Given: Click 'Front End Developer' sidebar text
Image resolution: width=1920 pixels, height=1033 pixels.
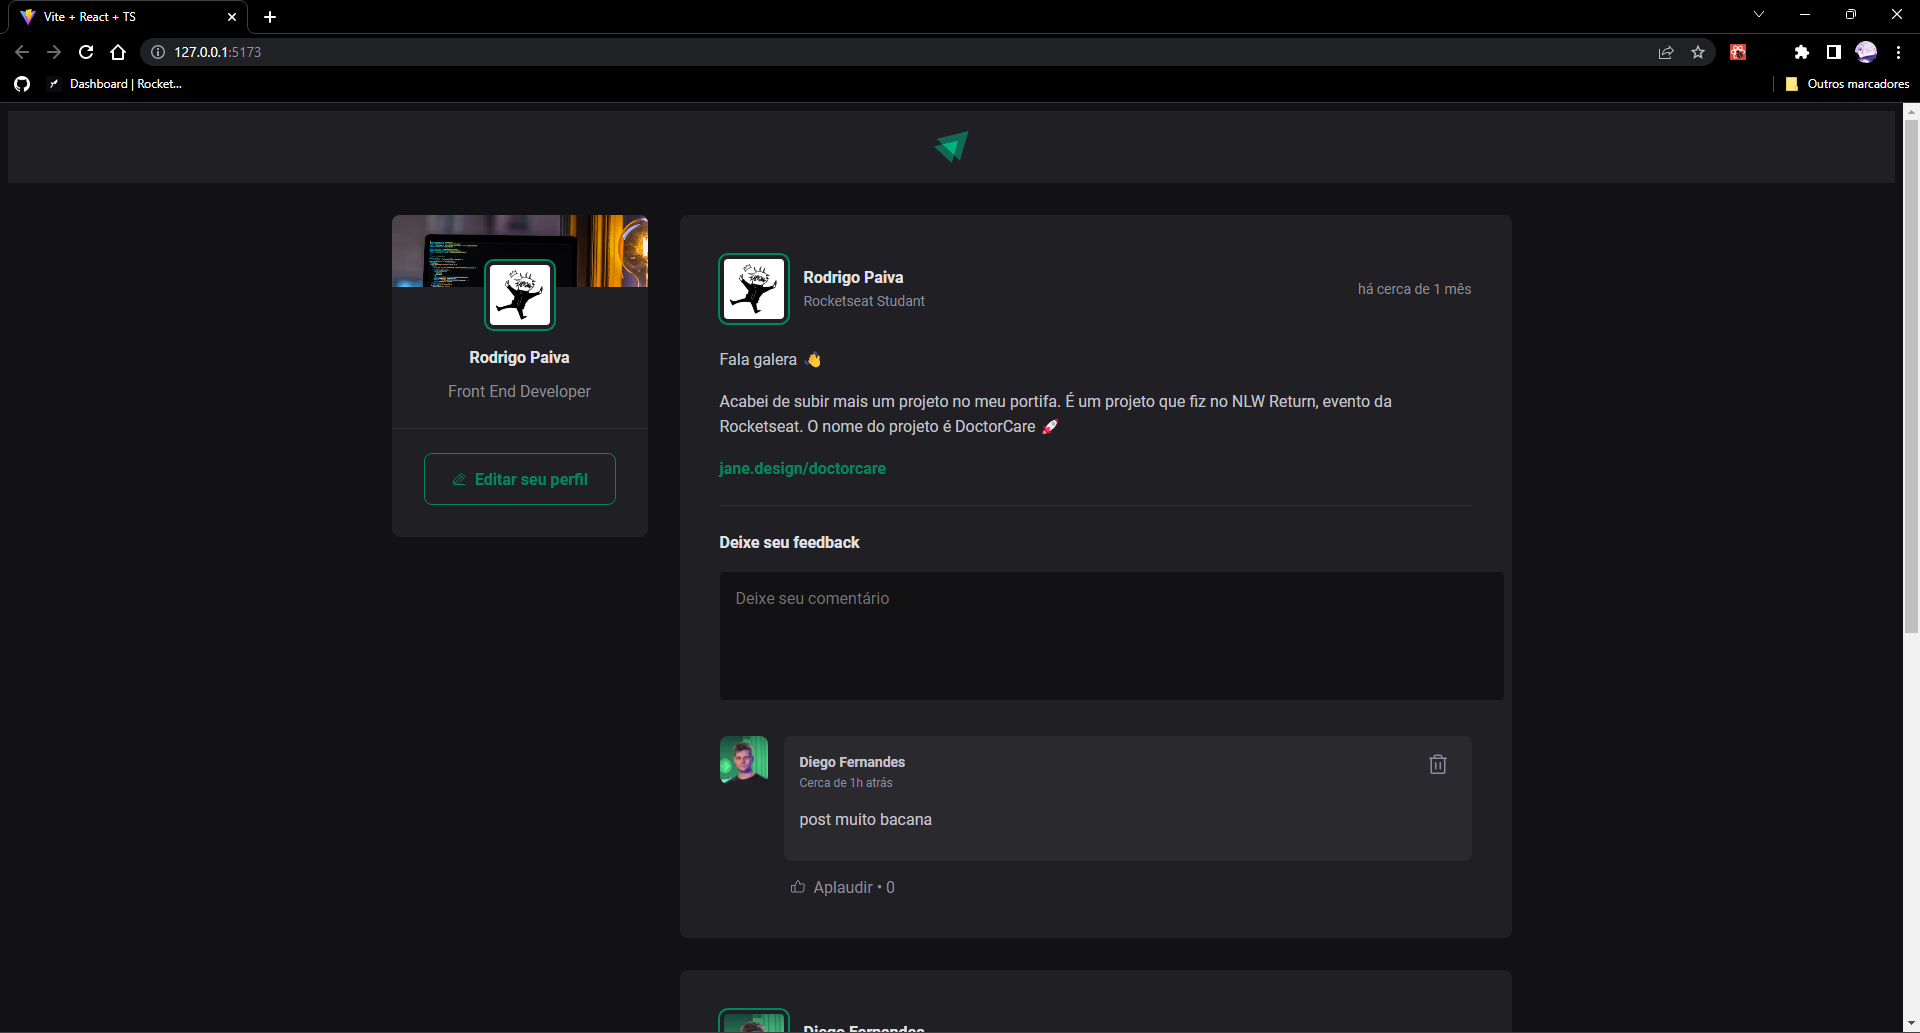Looking at the screenshot, I should click(519, 391).
